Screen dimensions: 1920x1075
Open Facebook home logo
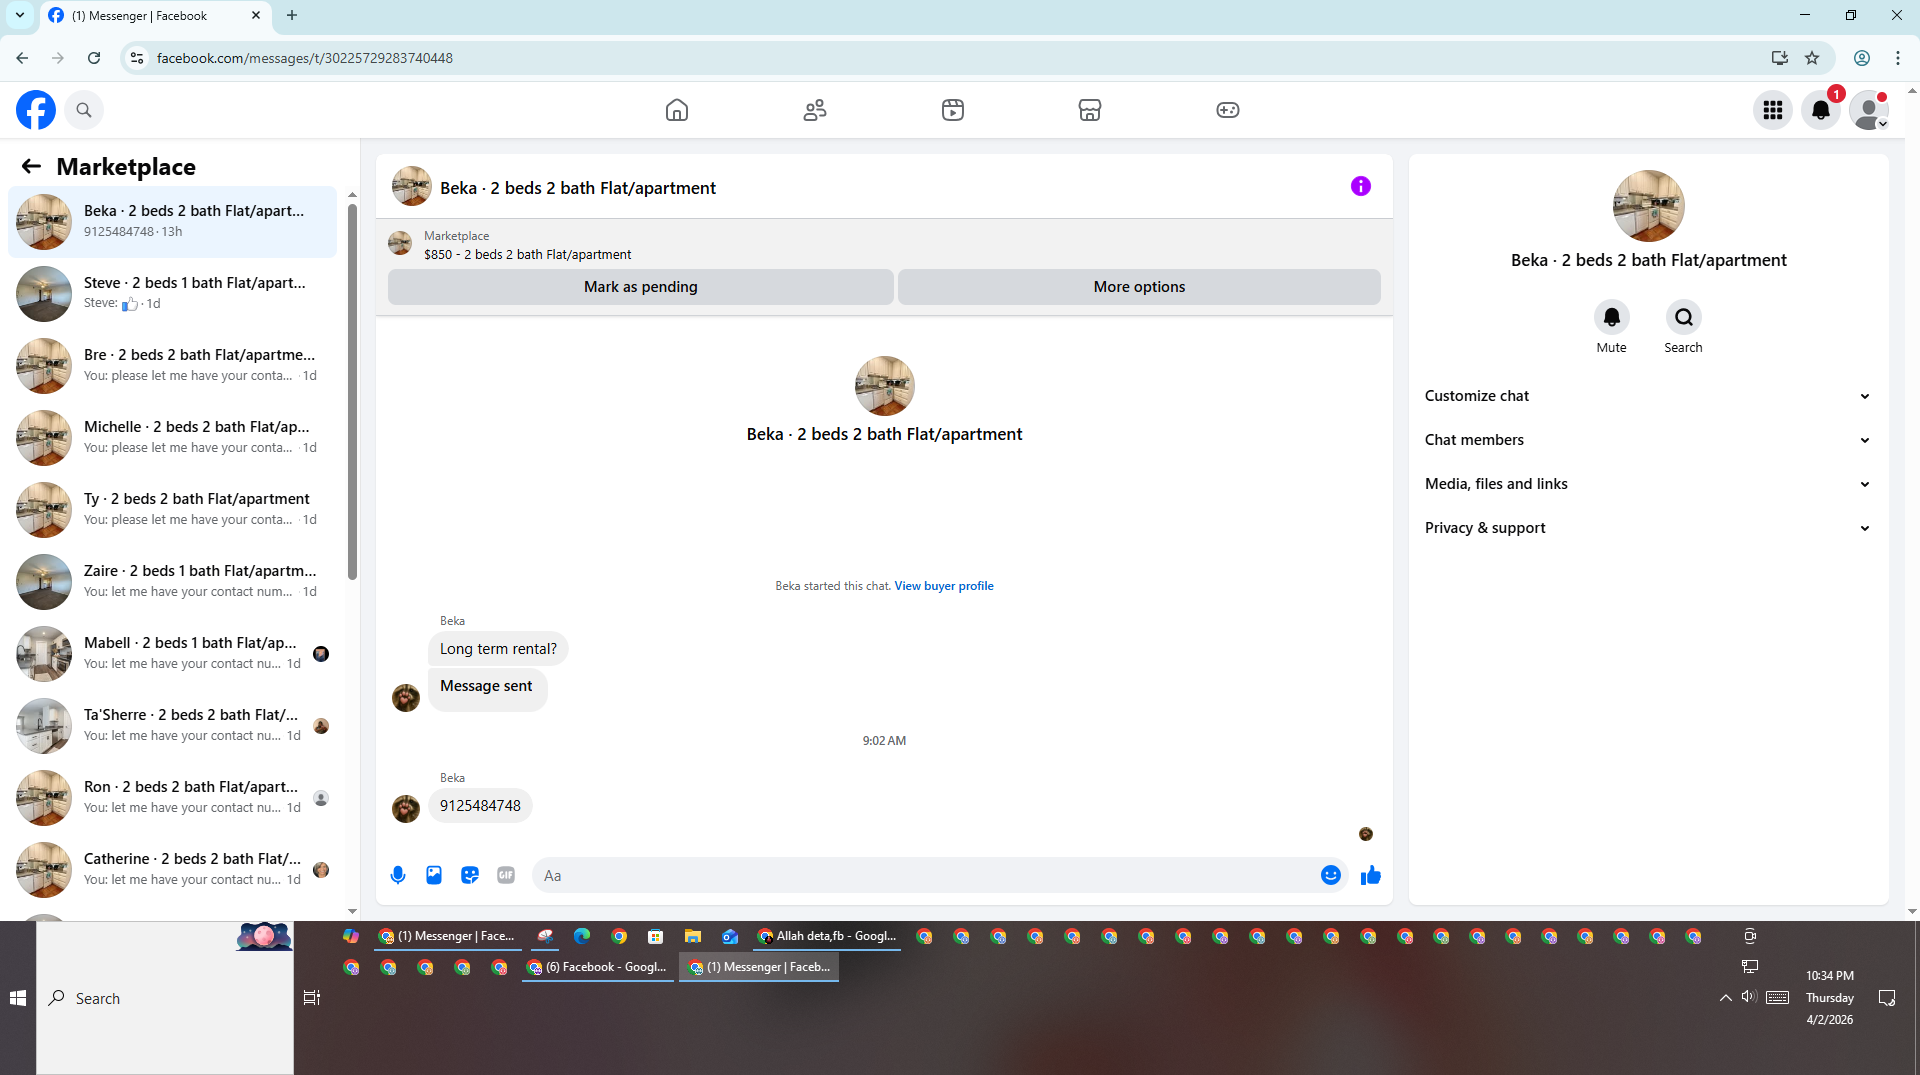(36, 110)
